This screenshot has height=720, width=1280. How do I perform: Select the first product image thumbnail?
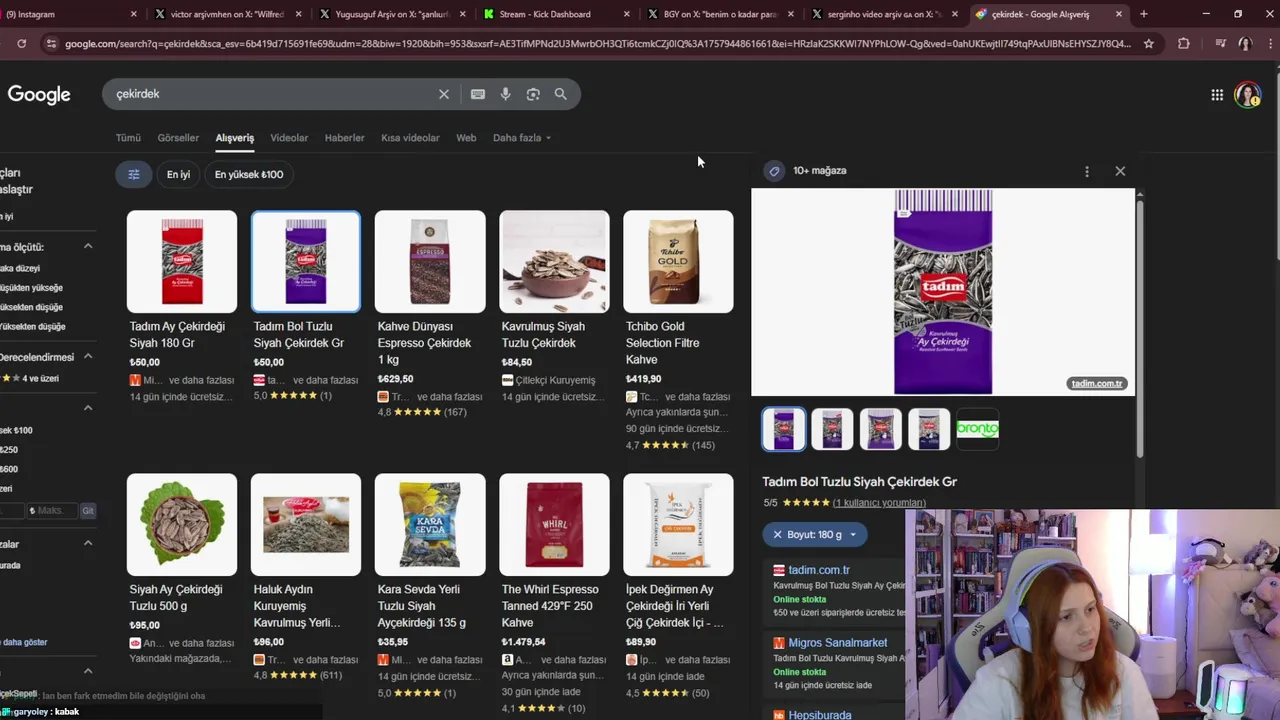(x=784, y=429)
